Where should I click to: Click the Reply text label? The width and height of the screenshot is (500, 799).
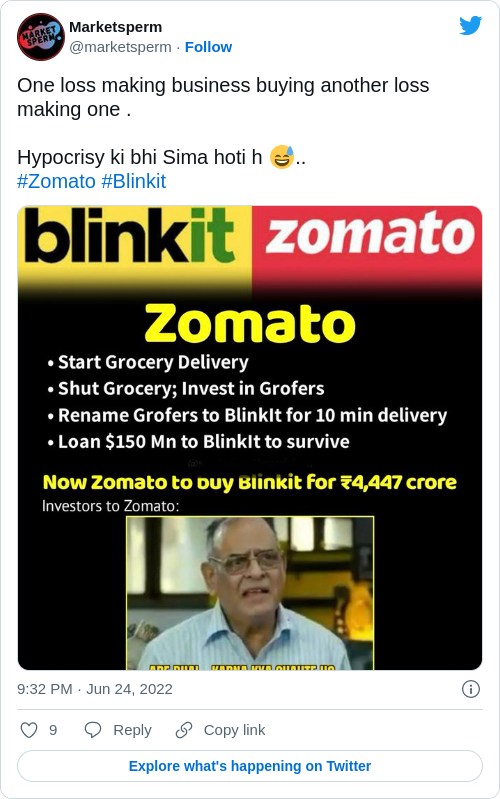pyautogui.click(x=132, y=730)
